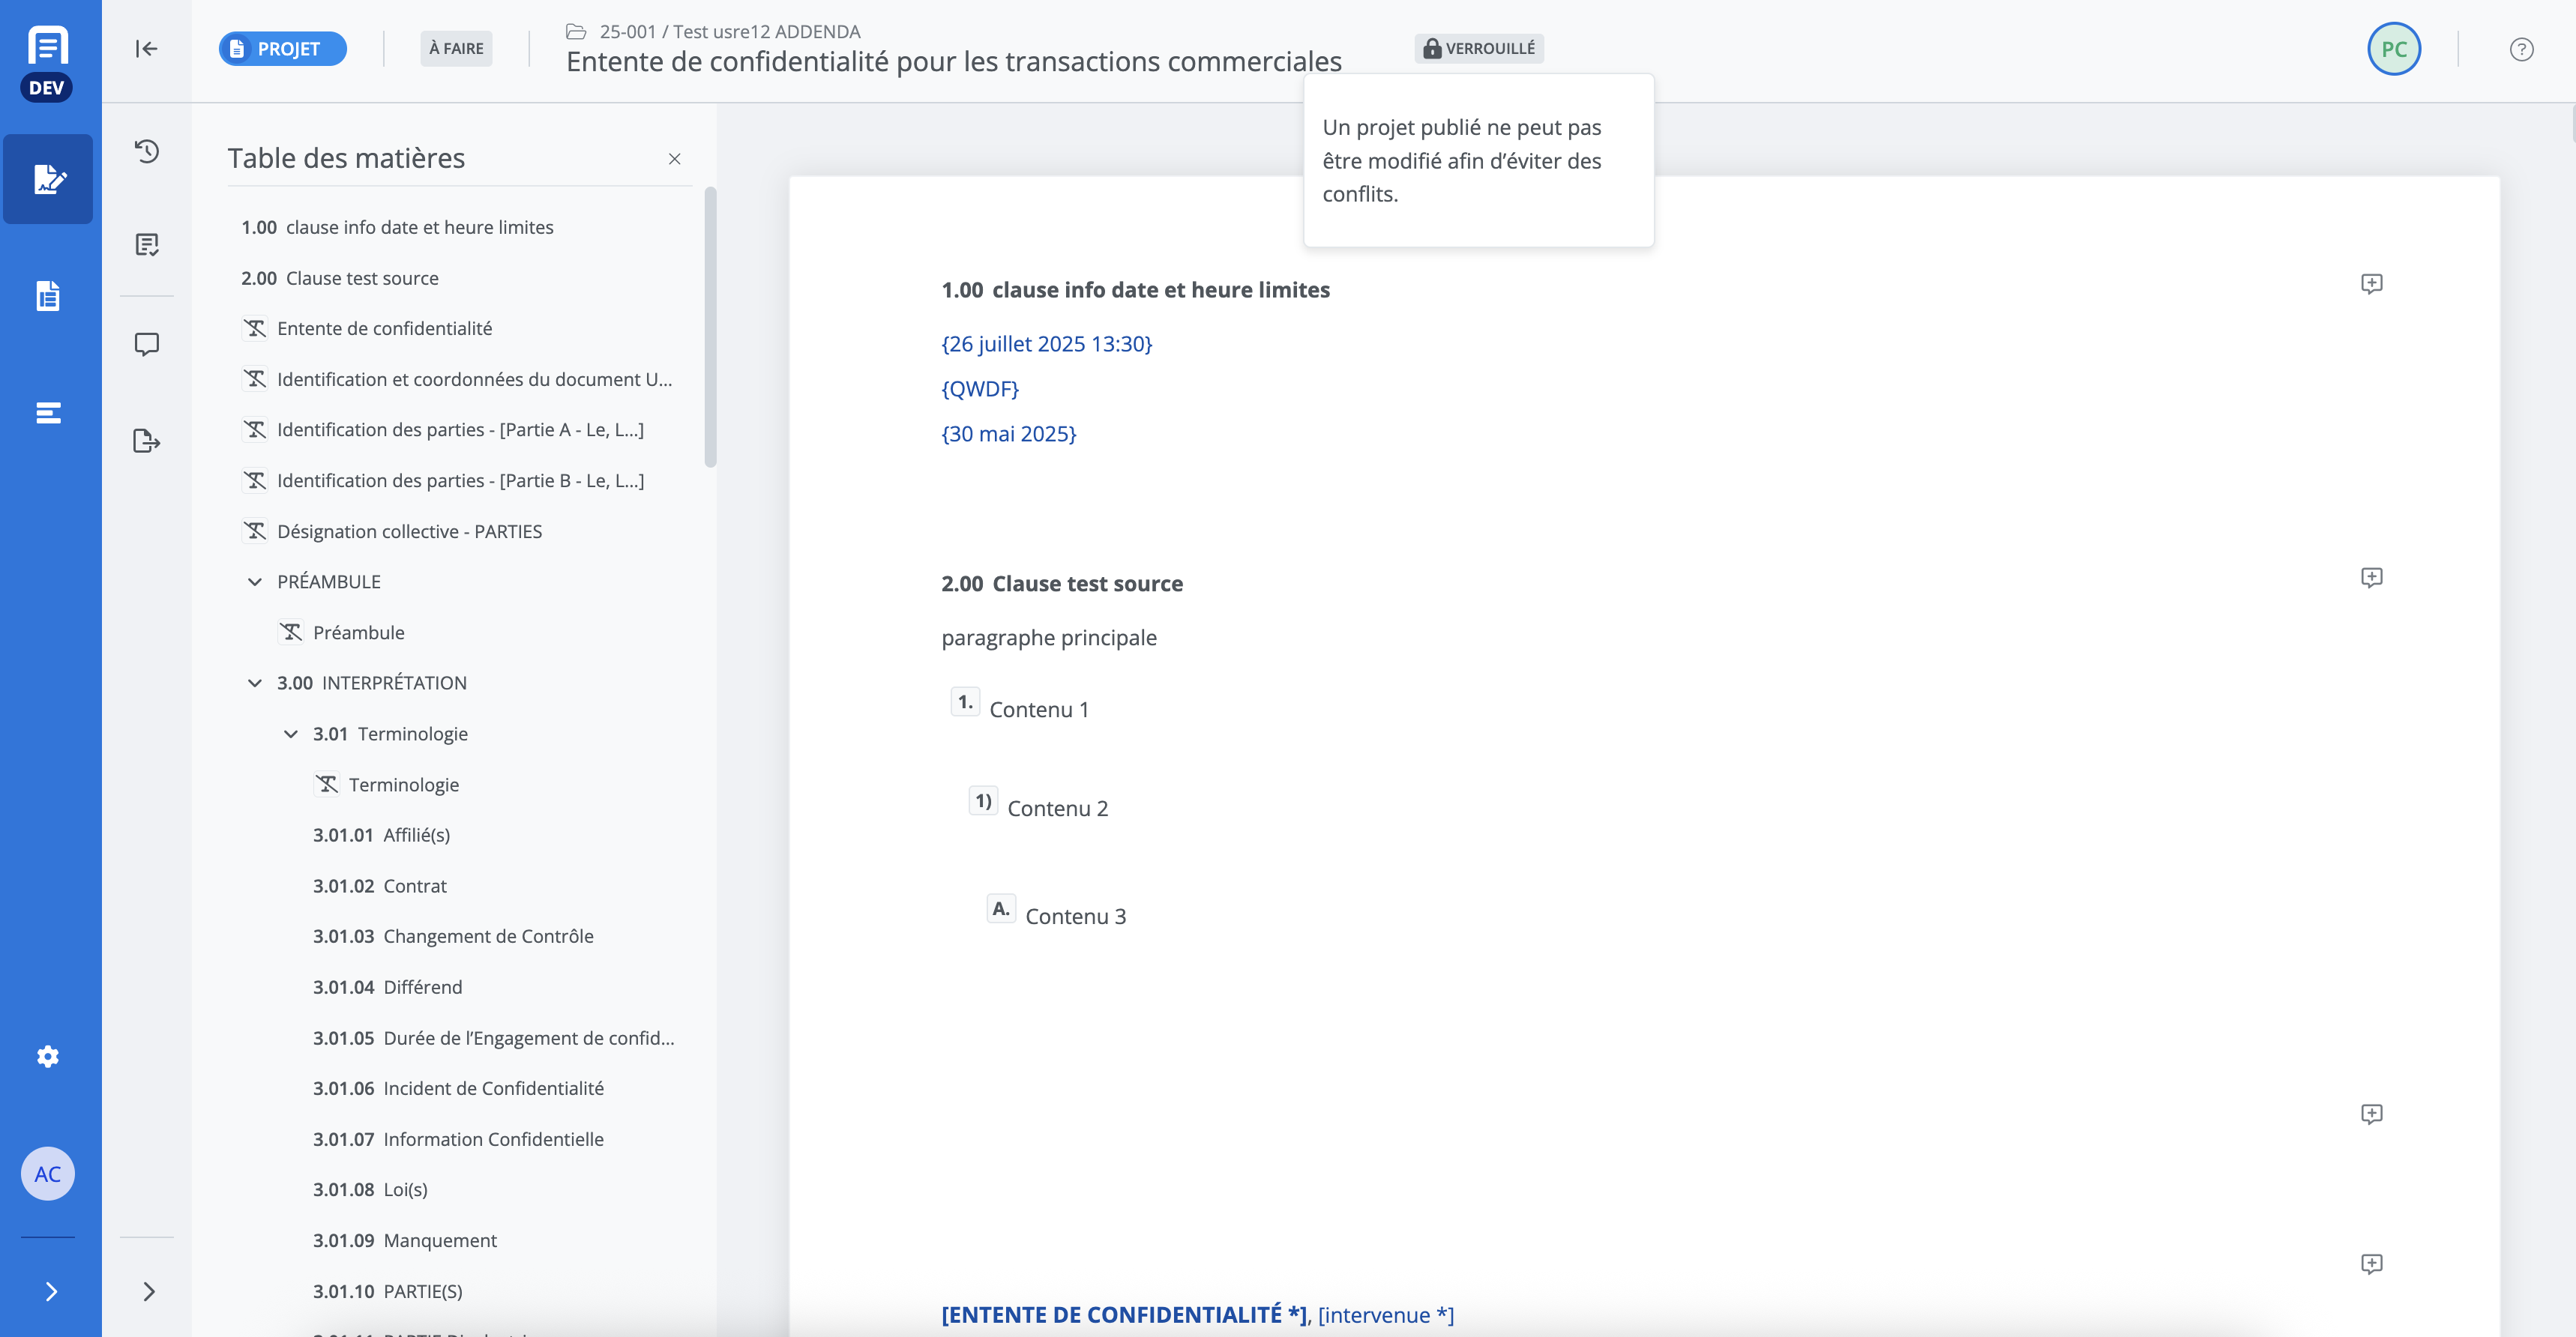Go to Entente de confidentialité entry
Image resolution: width=2576 pixels, height=1337 pixels.
(384, 328)
